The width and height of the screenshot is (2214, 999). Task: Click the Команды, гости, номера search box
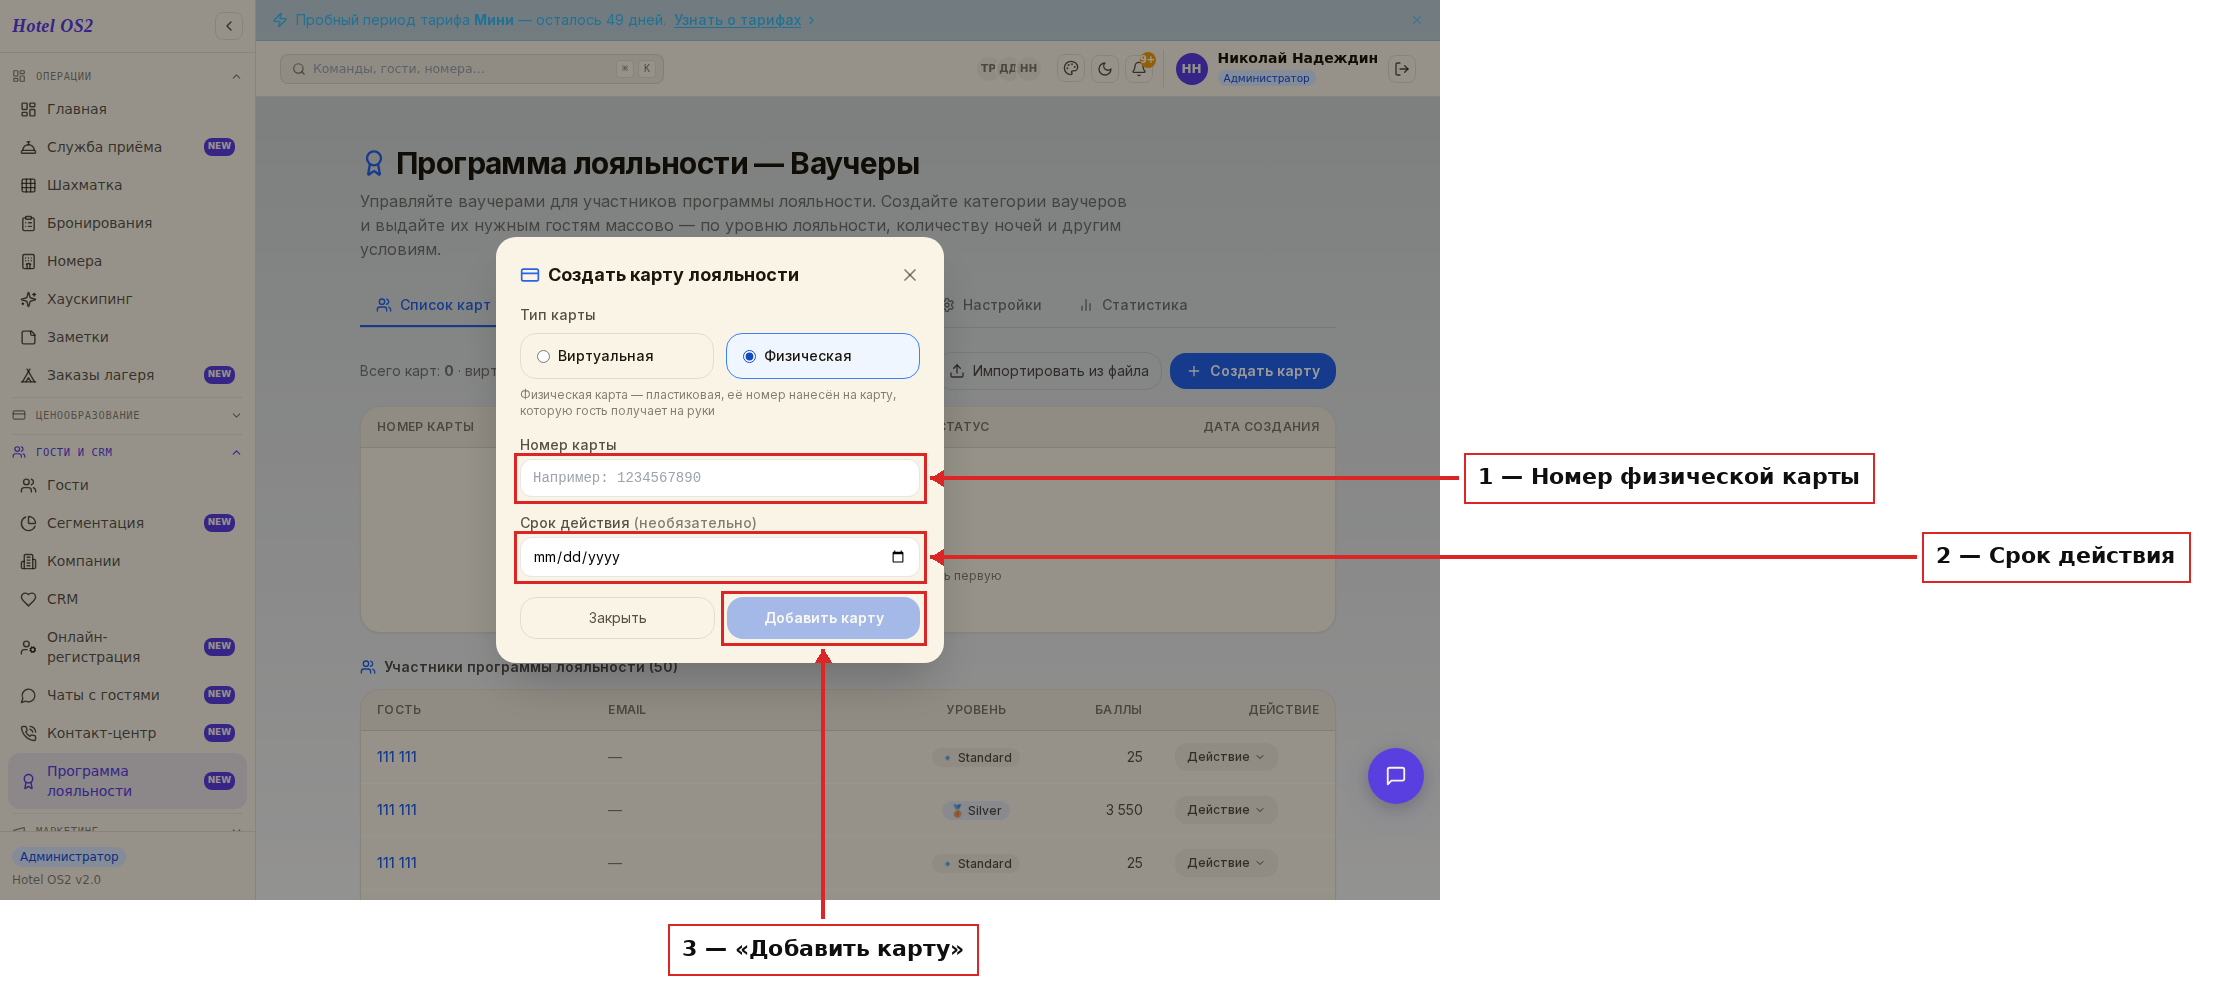tap(472, 69)
